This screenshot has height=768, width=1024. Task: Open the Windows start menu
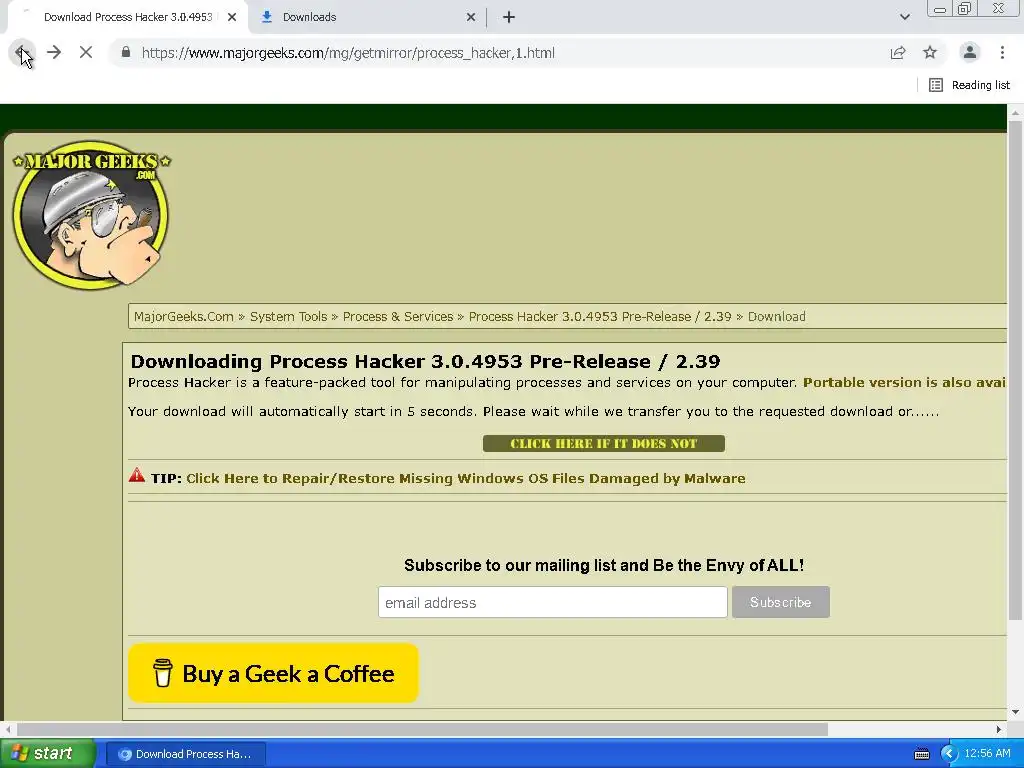click(47, 754)
